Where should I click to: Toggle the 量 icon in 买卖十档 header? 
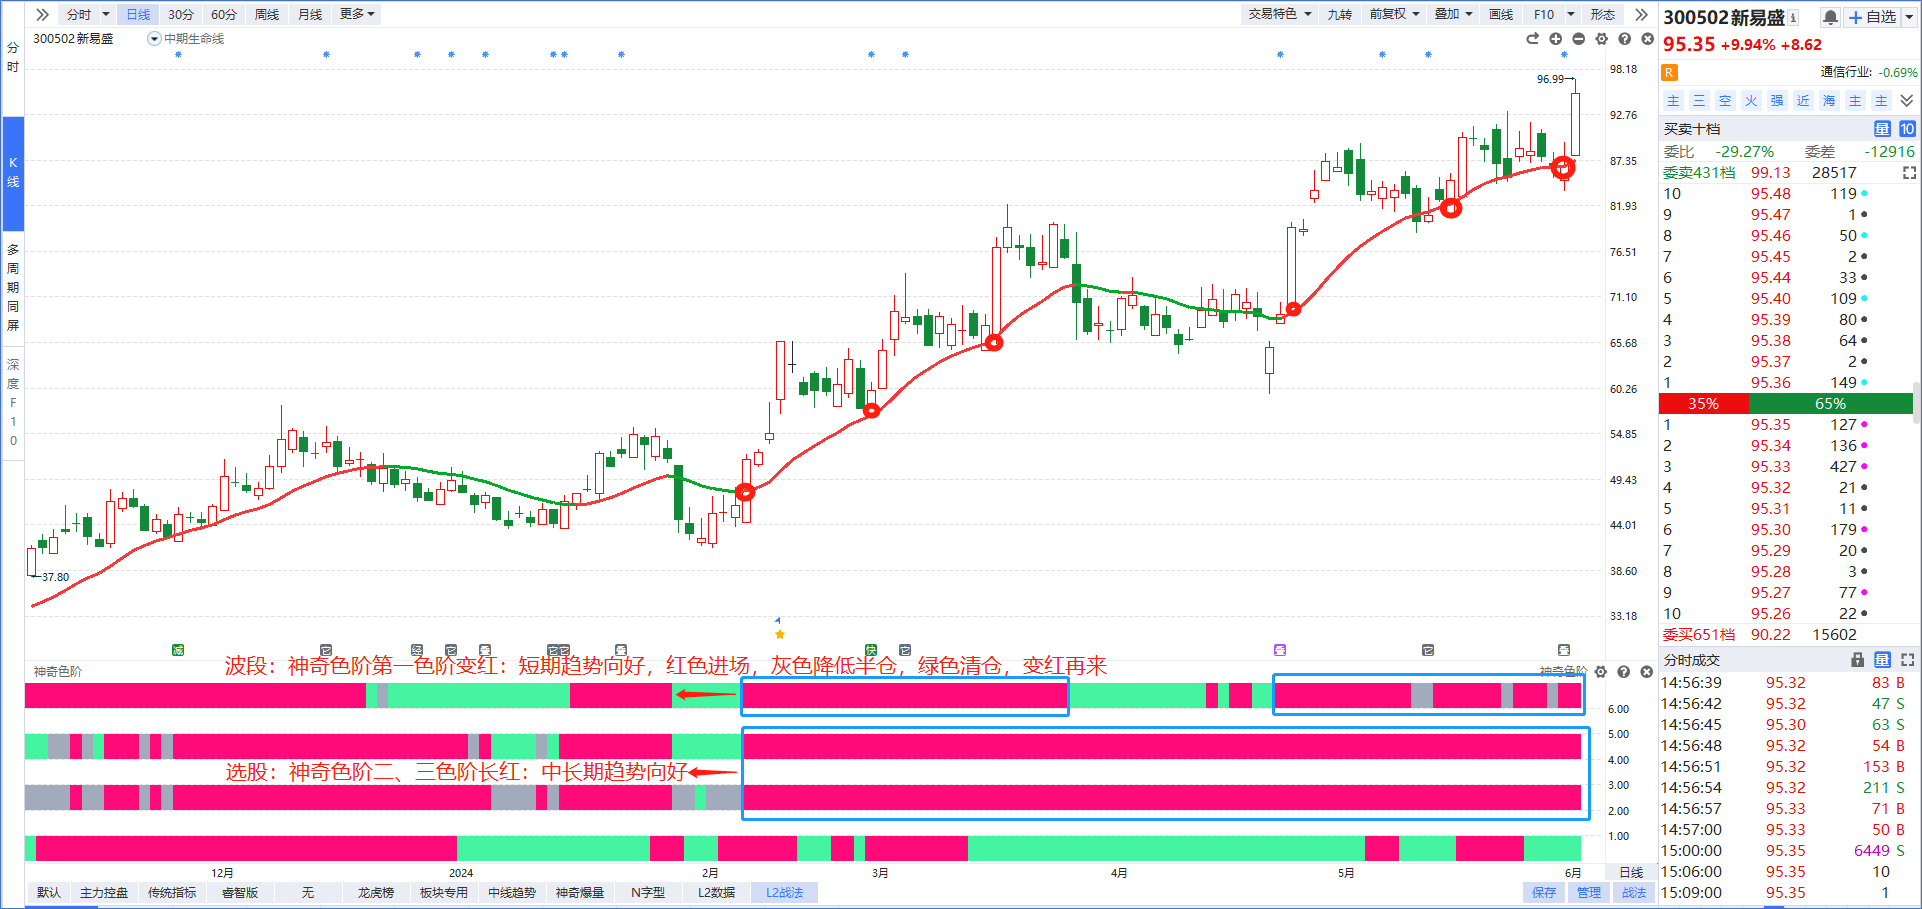(1882, 129)
